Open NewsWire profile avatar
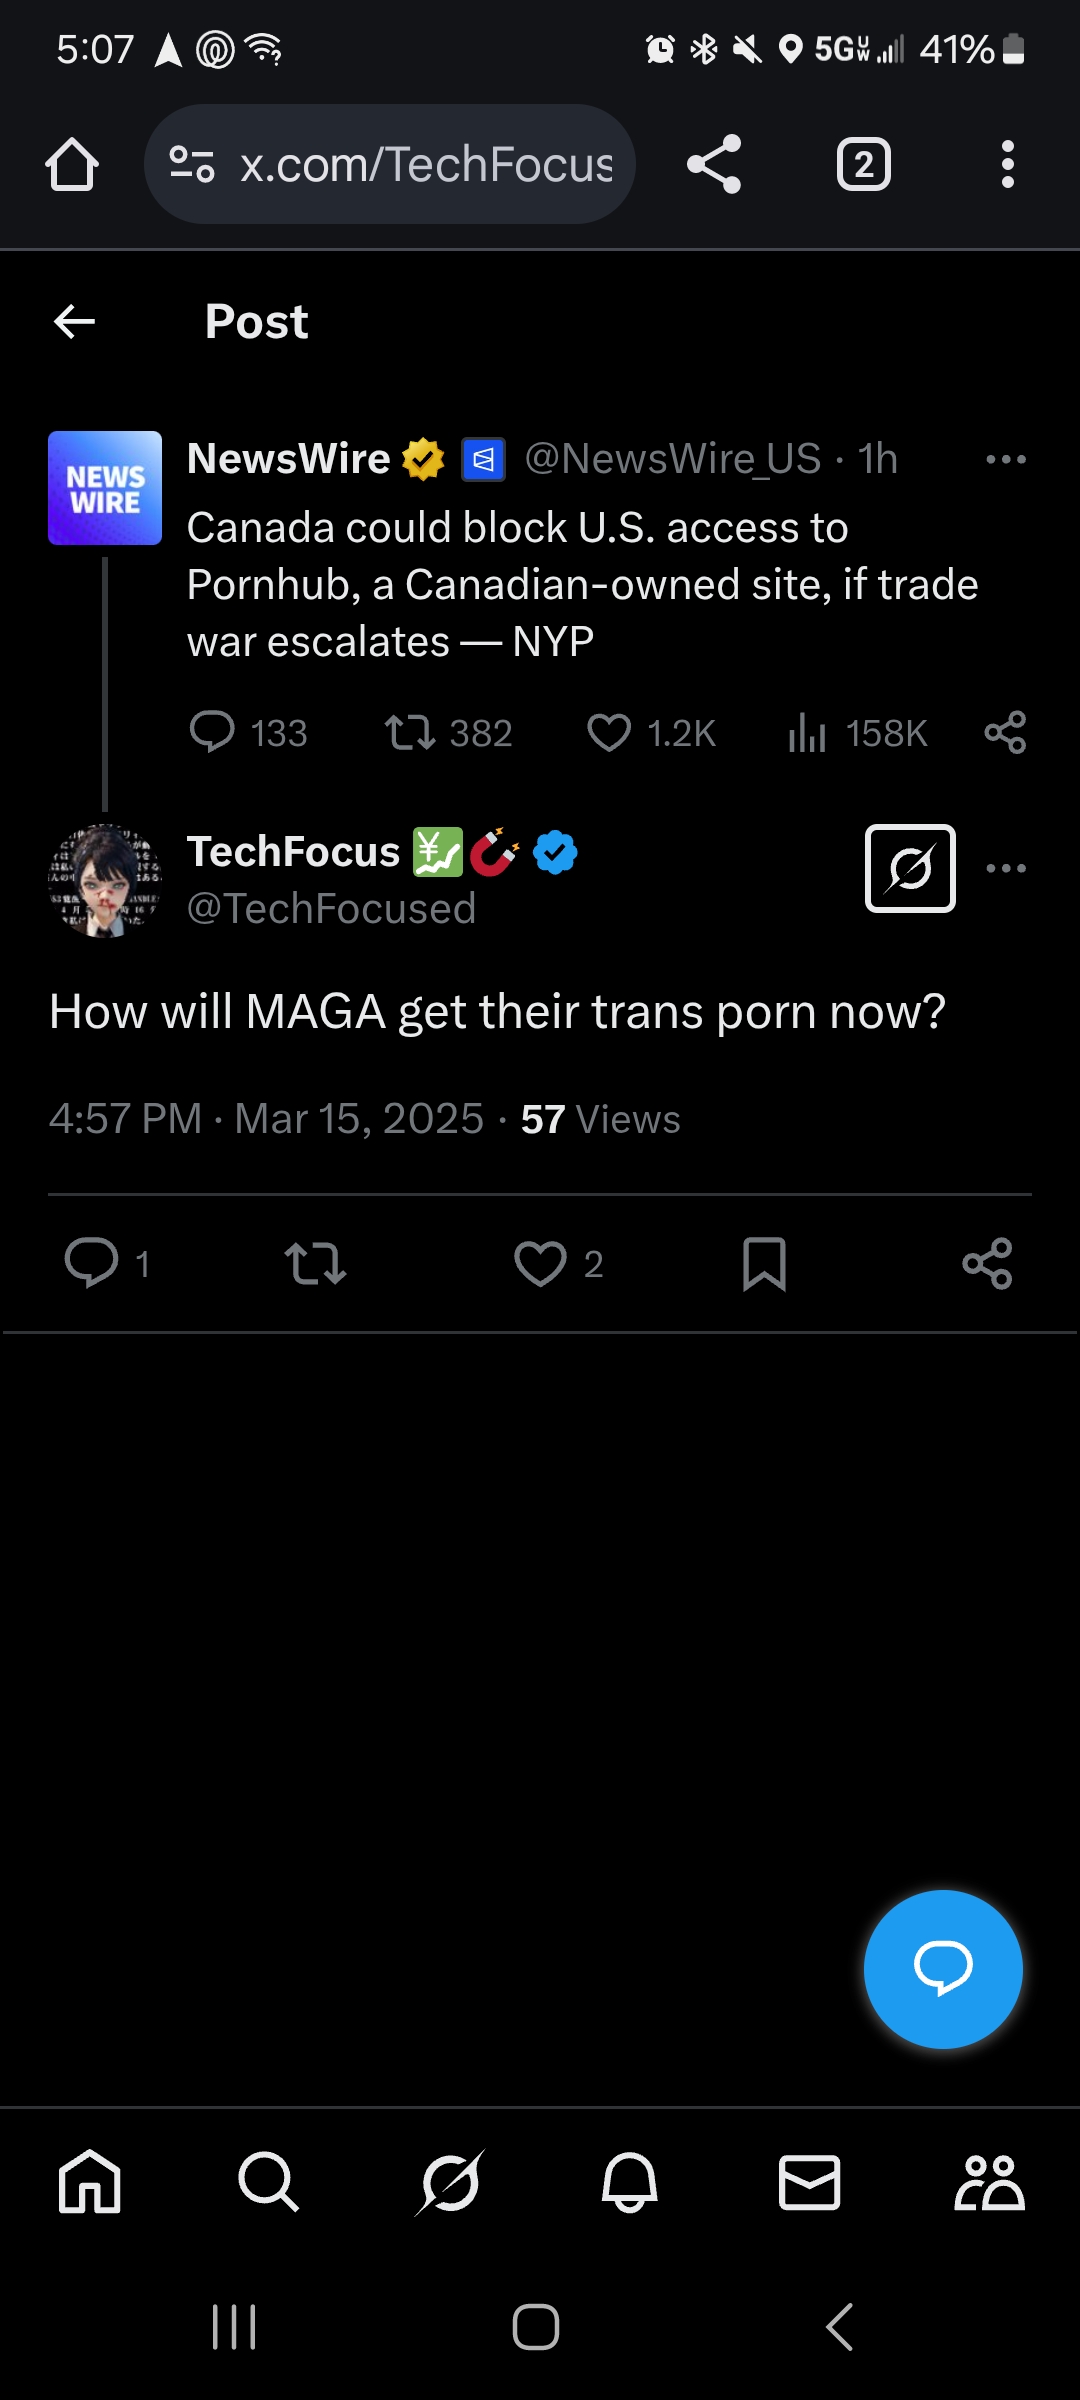 click(105, 488)
